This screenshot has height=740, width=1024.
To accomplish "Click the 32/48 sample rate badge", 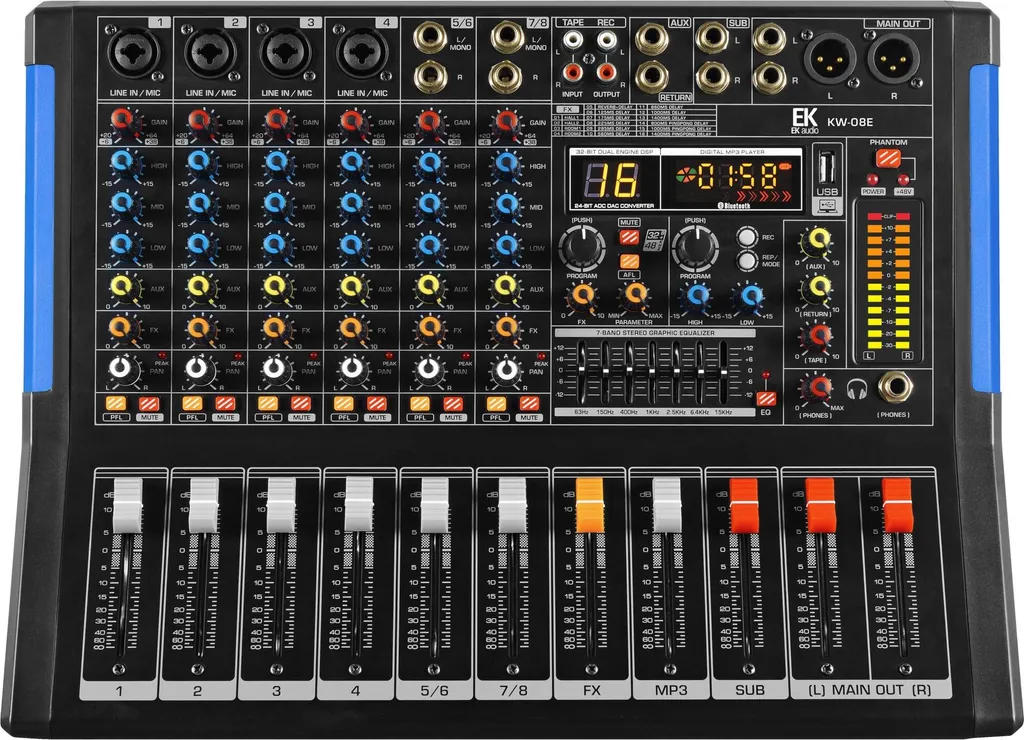I will click(655, 240).
